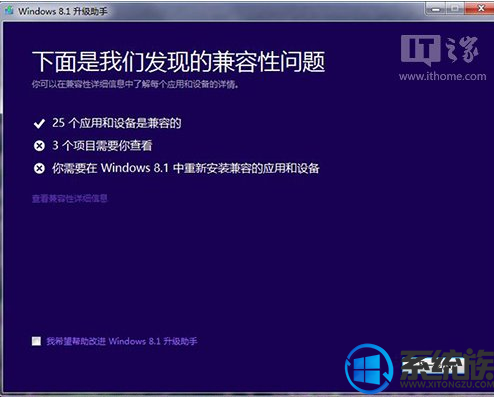Viewport: 494px width, 397px height.
Task: Click the Windows 8.1 升级助手 title bar text
Action: coord(63,11)
